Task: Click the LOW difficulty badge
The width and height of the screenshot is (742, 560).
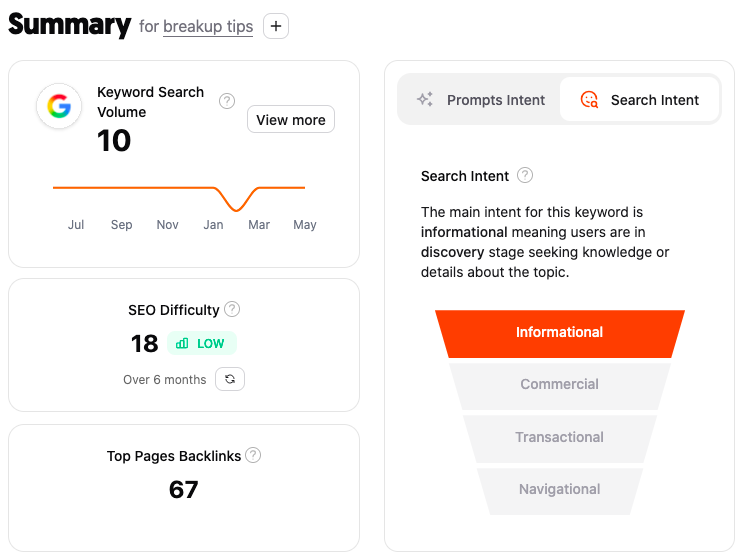Action: pyautogui.click(x=202, y=343)
